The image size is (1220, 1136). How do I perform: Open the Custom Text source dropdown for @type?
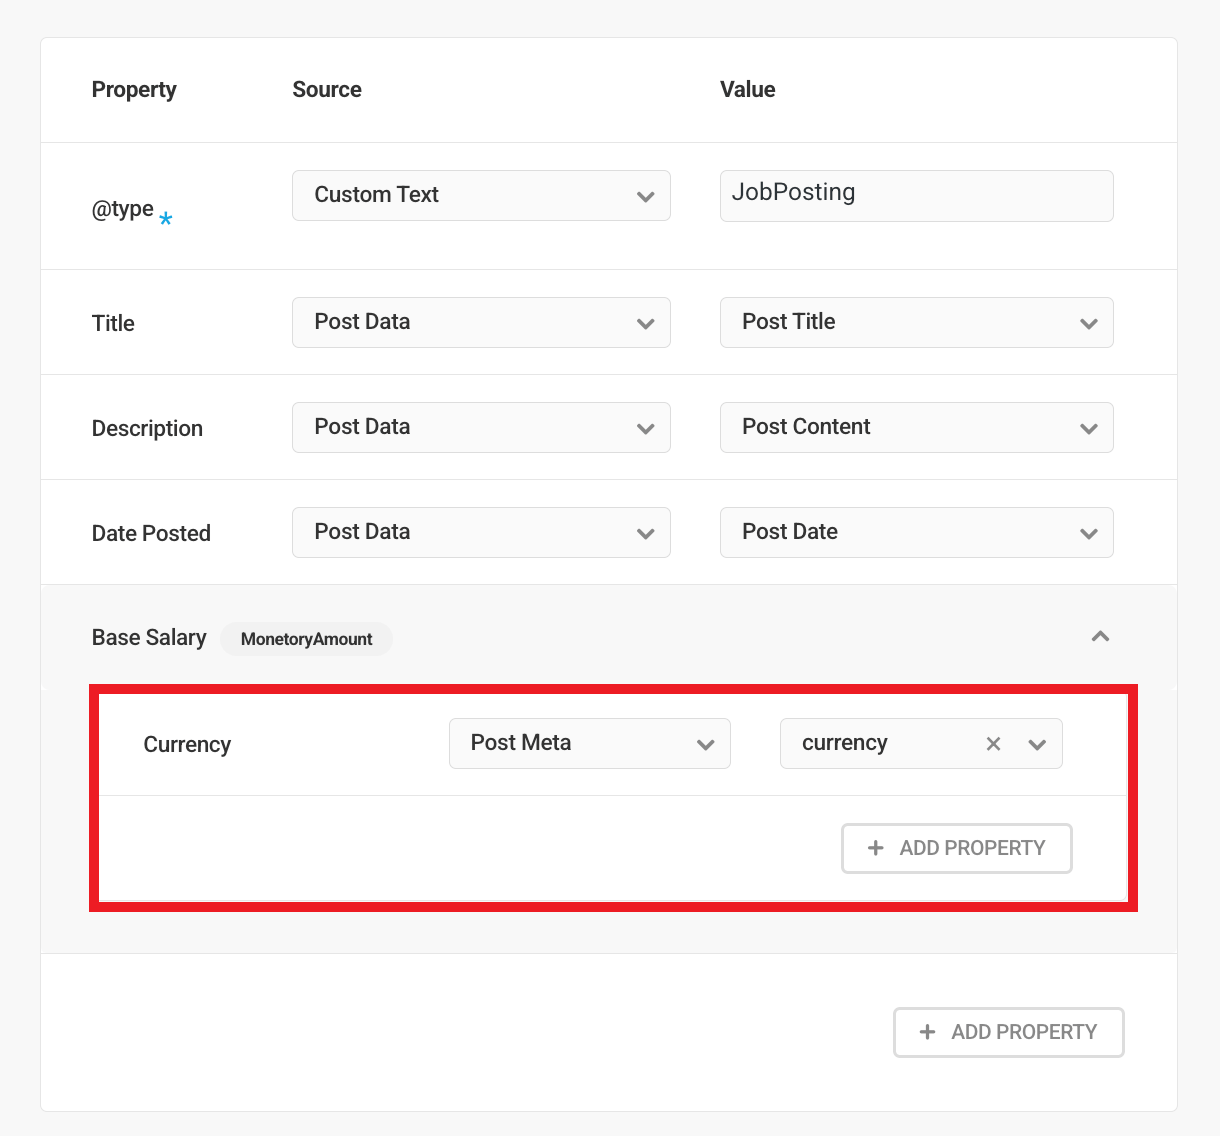[481, 195]
